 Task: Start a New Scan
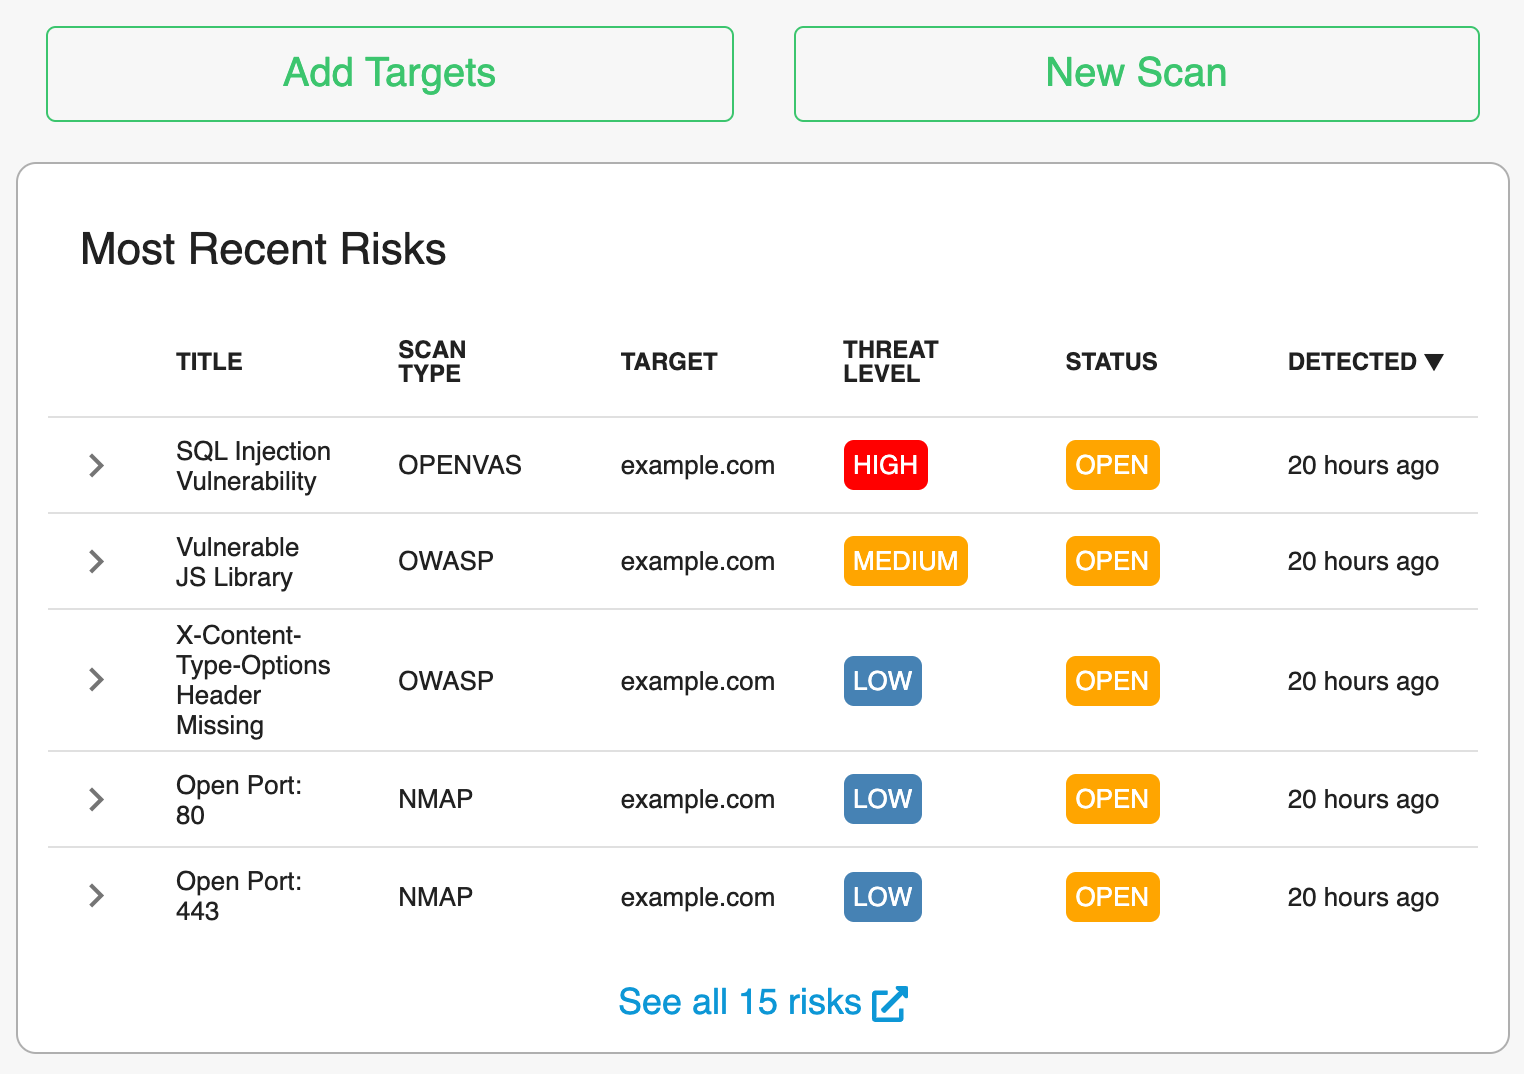pos(1136,74)
